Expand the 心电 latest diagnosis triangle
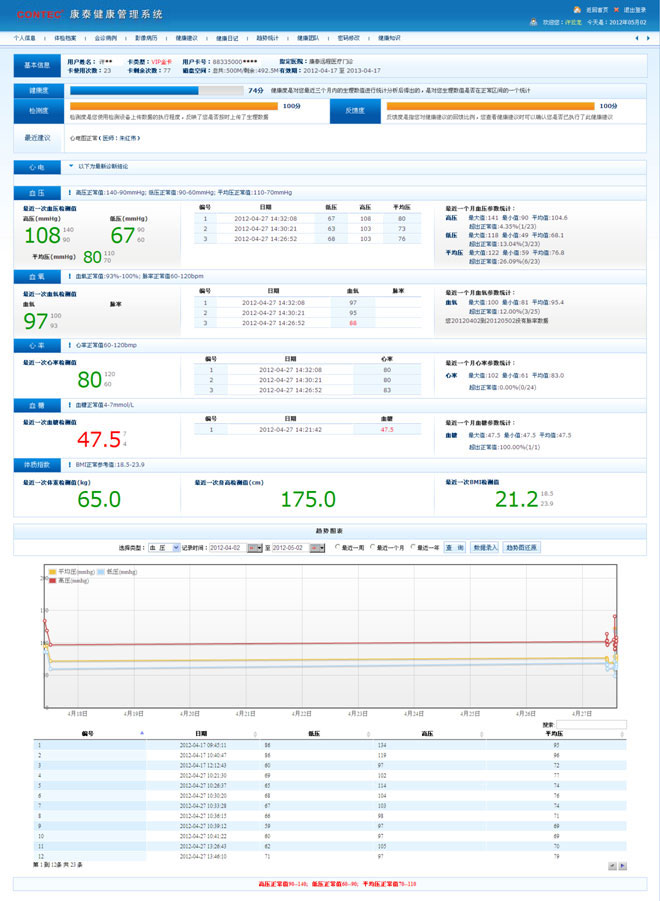660x901 pixels. (x=71, y=166)
